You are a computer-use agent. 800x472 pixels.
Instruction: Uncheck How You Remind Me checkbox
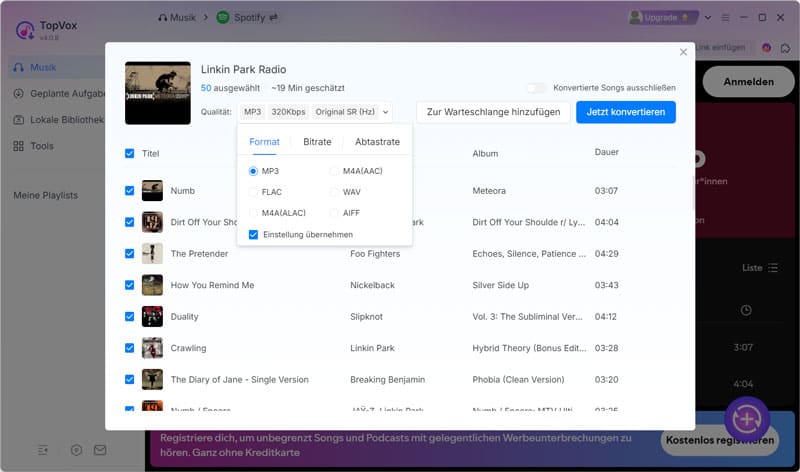pyautogui.click(x=130, y=285)
